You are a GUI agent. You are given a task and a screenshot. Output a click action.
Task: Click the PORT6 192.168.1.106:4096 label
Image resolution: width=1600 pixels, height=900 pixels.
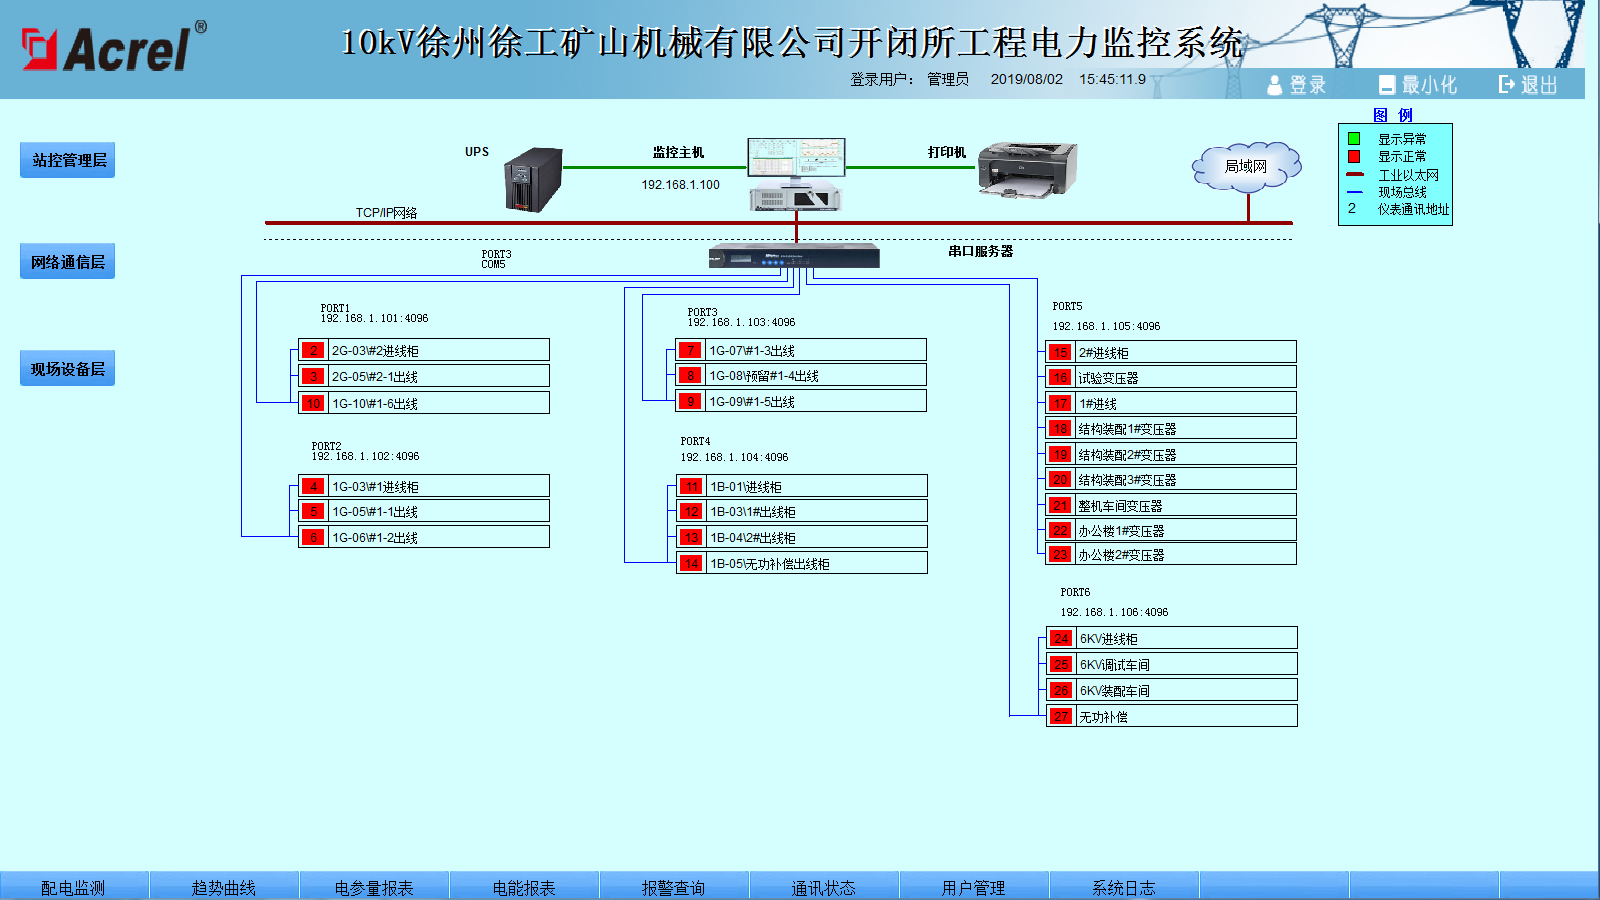coord(1114,602)
